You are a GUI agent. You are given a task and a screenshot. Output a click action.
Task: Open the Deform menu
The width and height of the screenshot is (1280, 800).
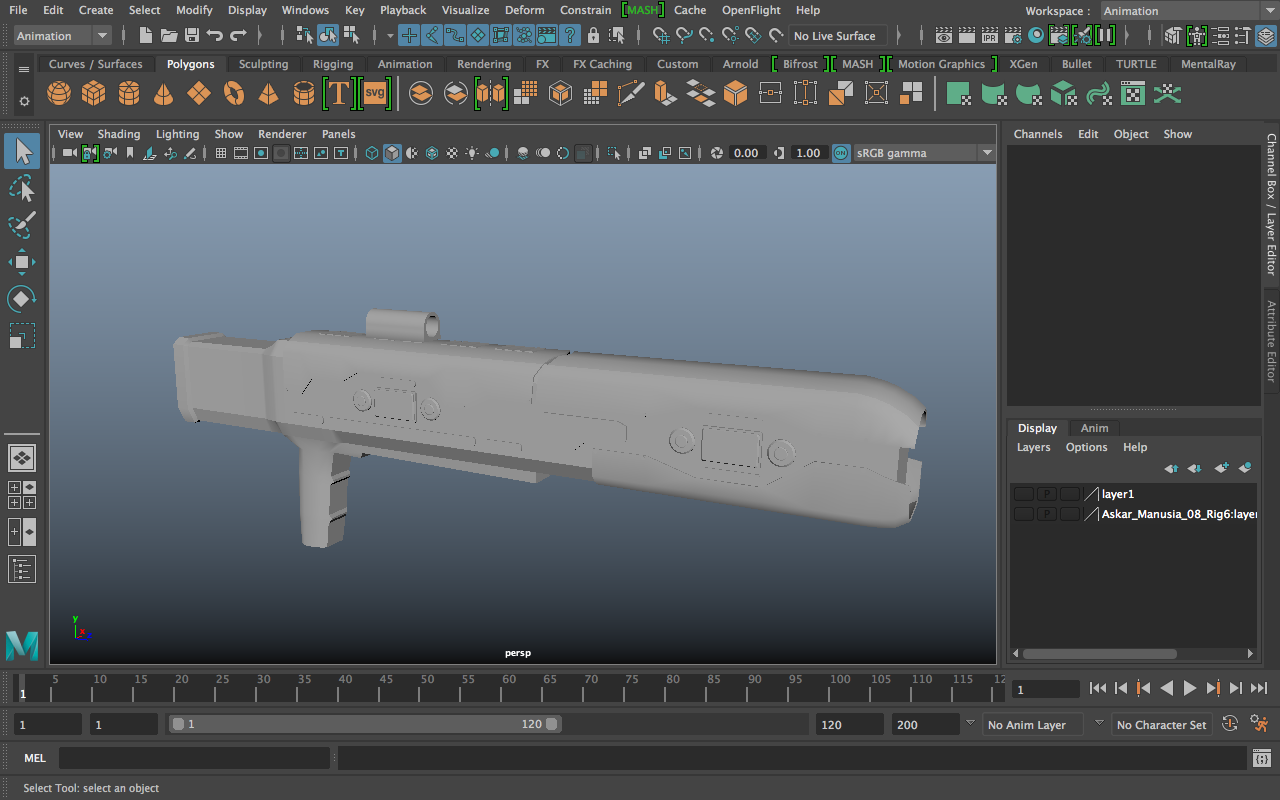pyautogui.click(x=525, y=10)
